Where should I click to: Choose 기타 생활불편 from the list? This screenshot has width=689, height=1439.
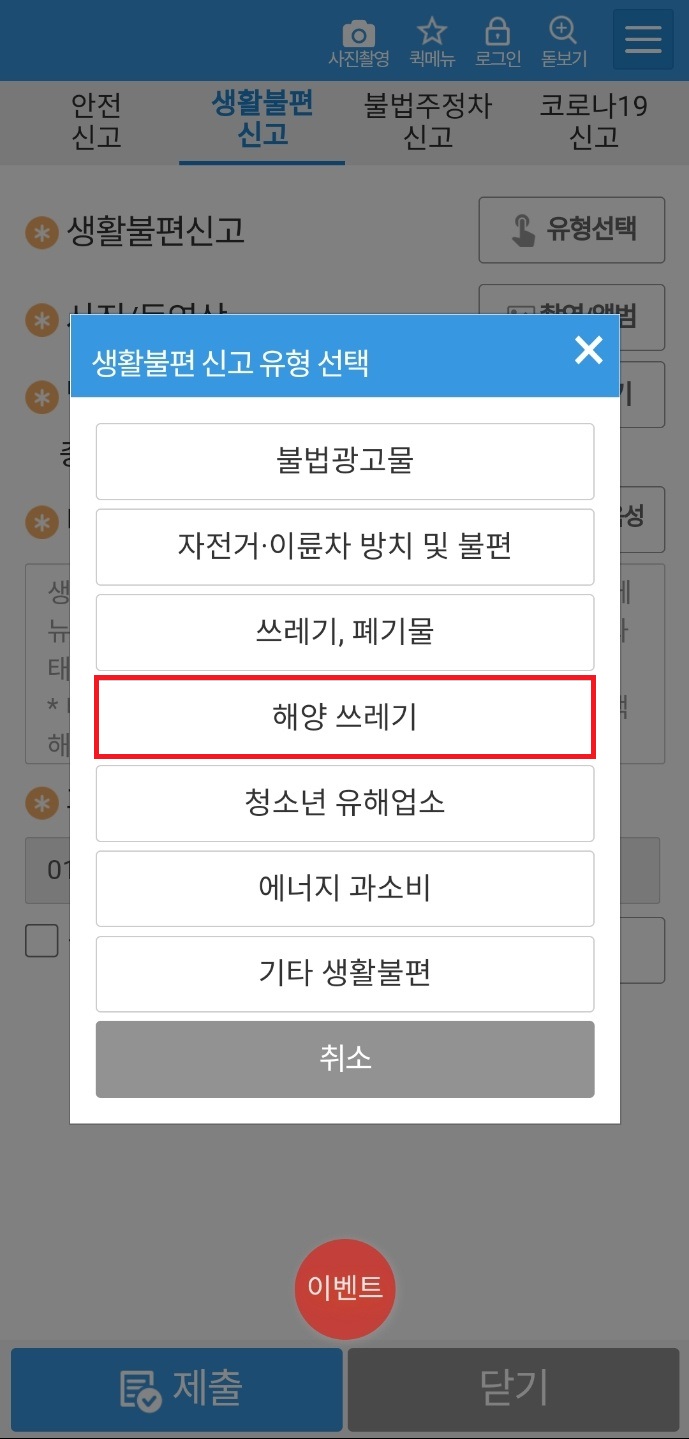(345, 973)
